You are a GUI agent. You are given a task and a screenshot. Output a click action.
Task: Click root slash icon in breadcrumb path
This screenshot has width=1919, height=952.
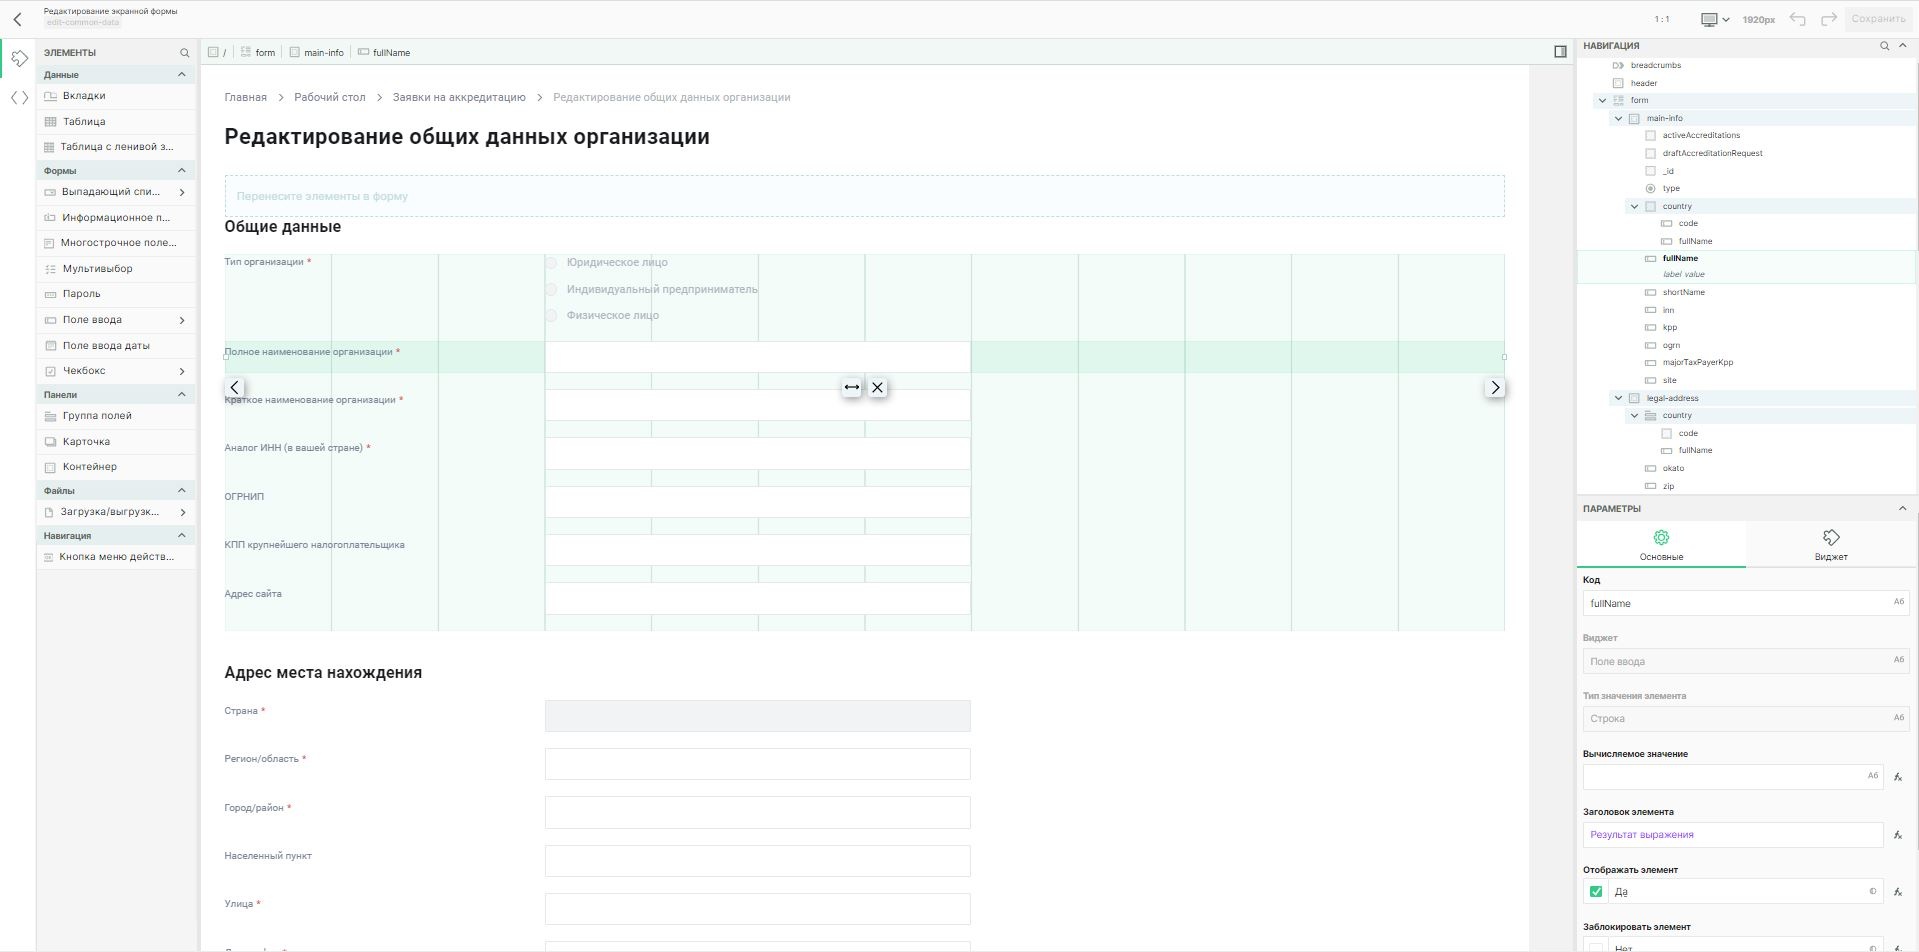[x=217, y=53]
